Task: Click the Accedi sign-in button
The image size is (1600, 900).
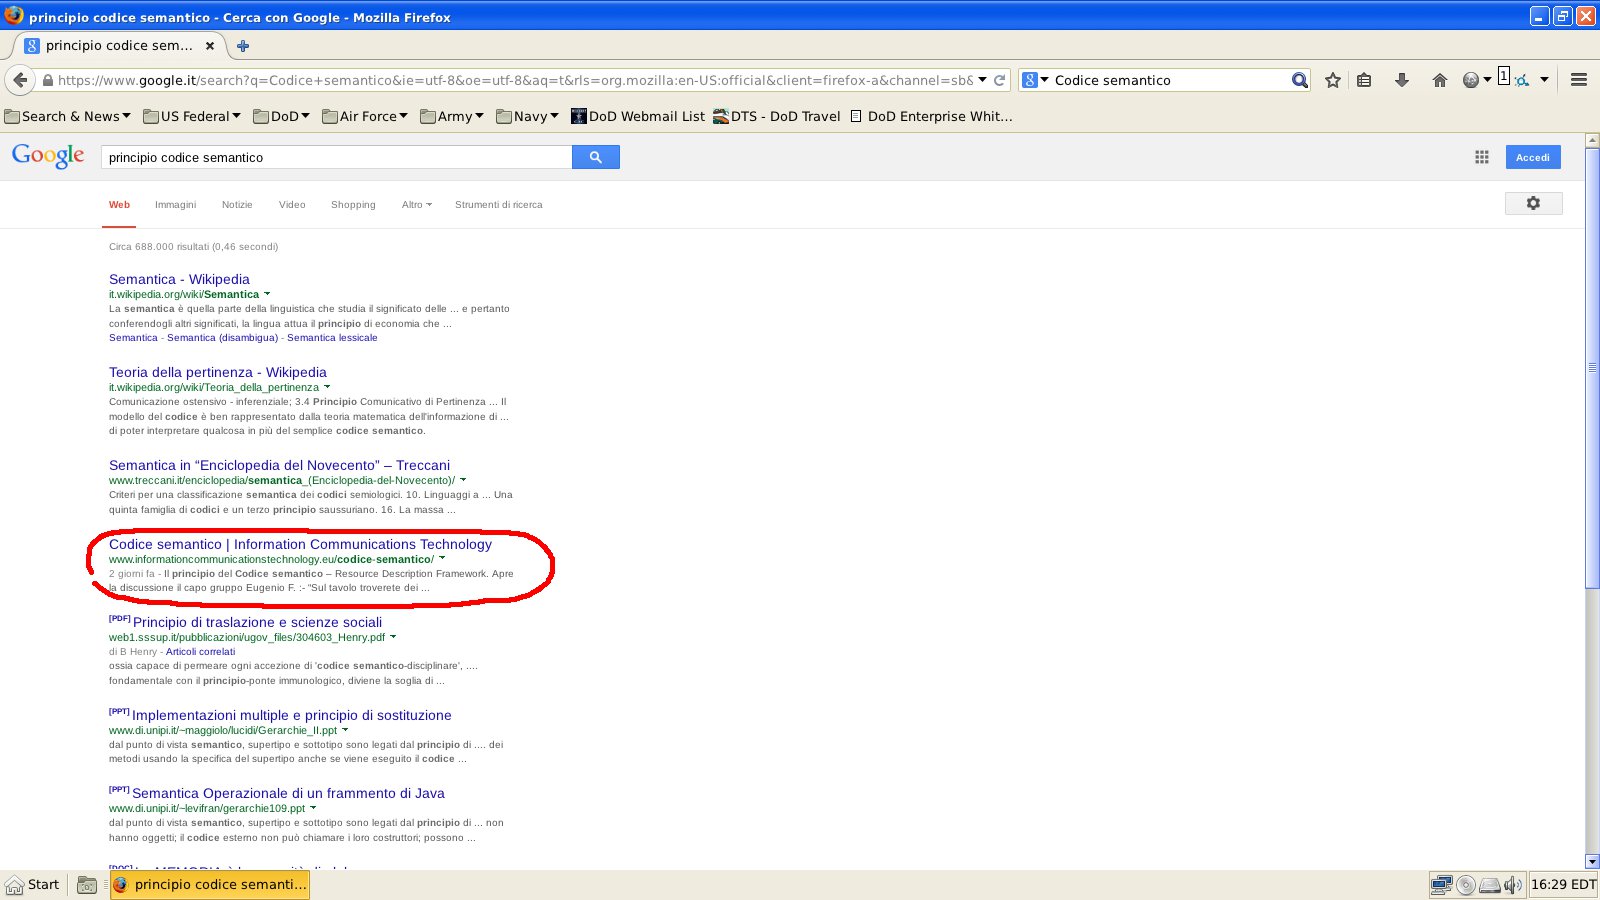Action: (1533, 157)
